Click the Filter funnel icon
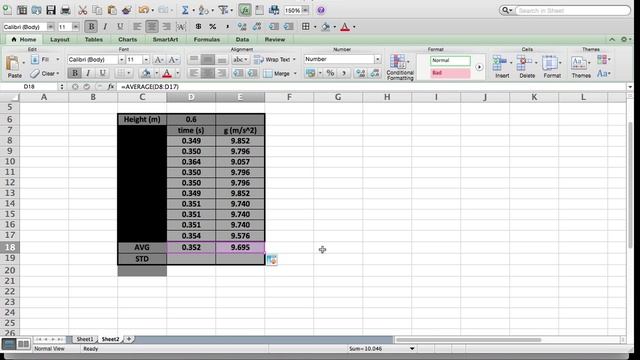The height and width of the screenshot is (360, 640). click(x=223, y=10)
